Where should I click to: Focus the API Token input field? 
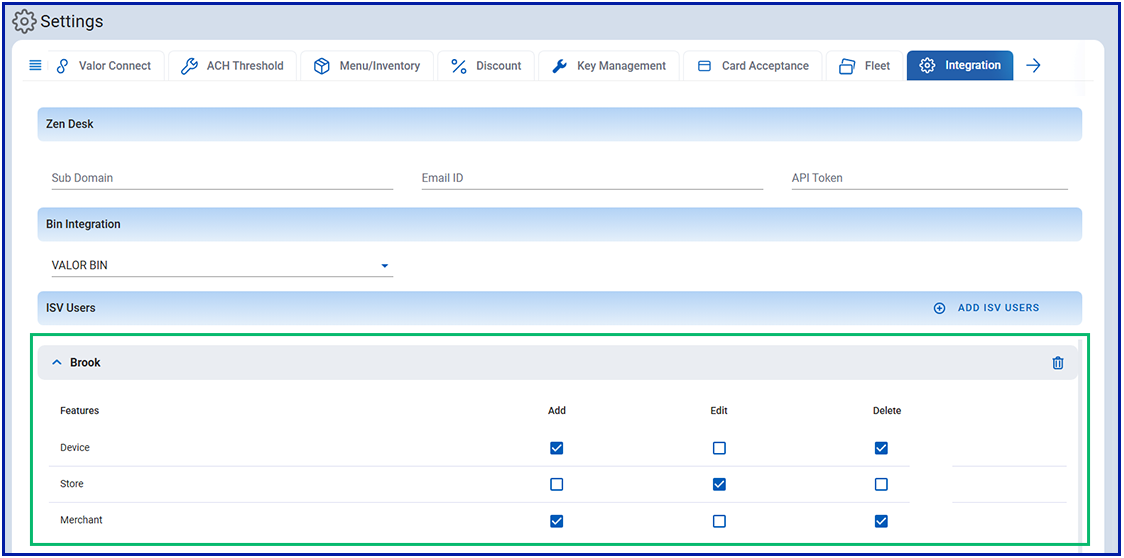929,178
